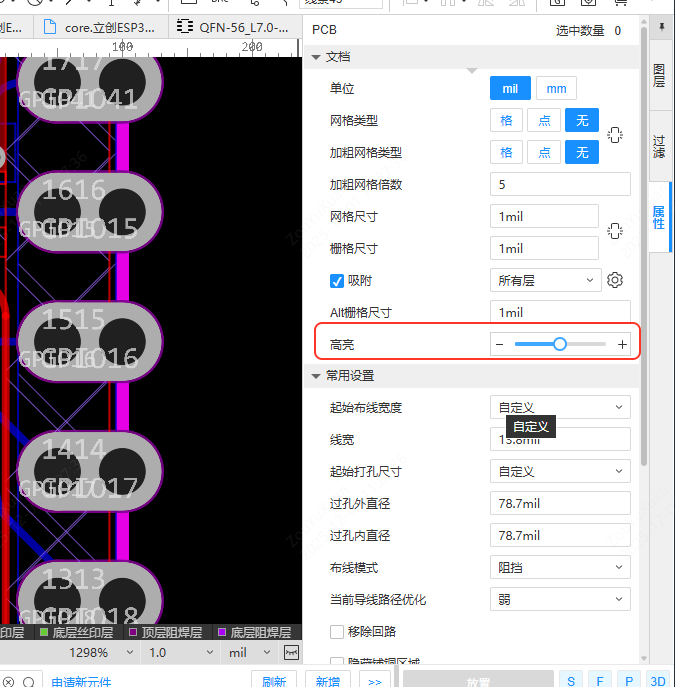
Task: Open the 布线模式 阻挡 dropdown
Action: point(560,567)
